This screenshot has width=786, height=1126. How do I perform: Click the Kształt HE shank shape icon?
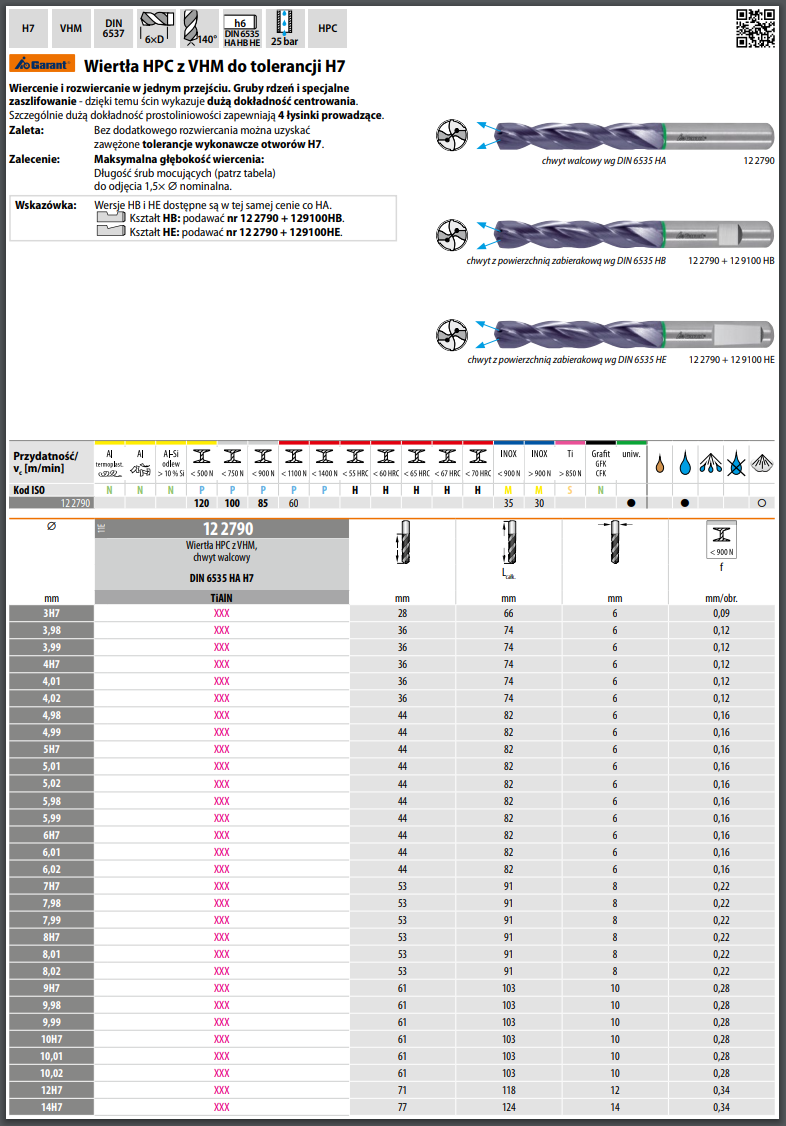111,231
